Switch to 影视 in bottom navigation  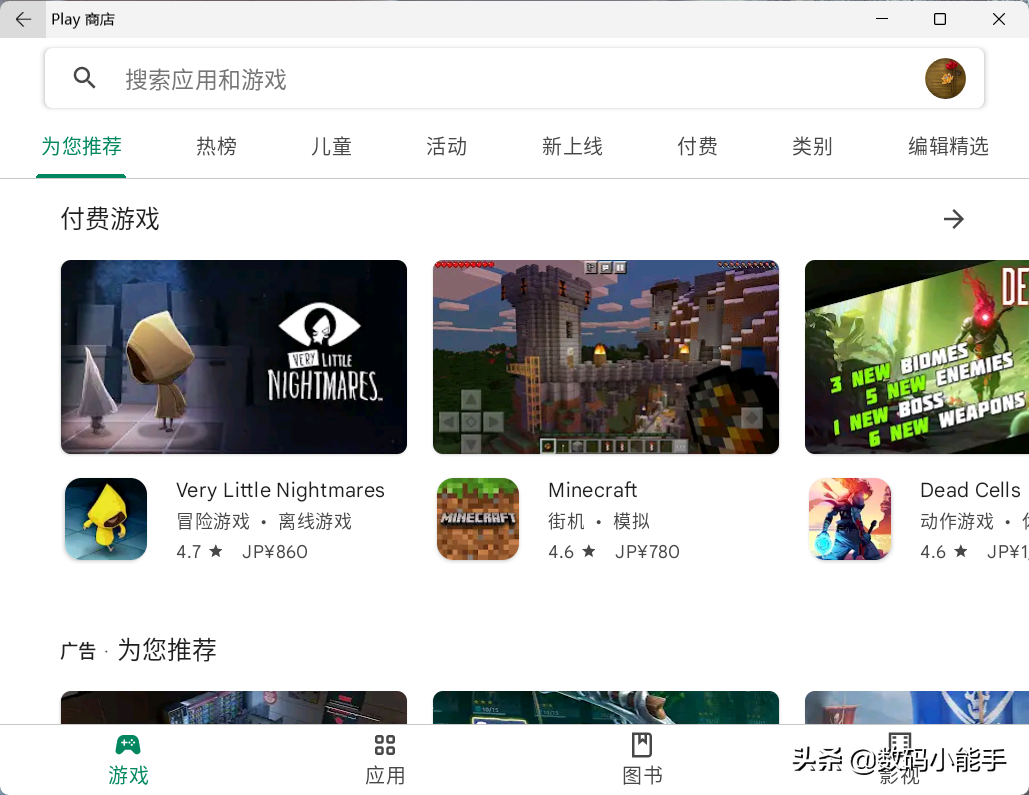pos(899,760)
